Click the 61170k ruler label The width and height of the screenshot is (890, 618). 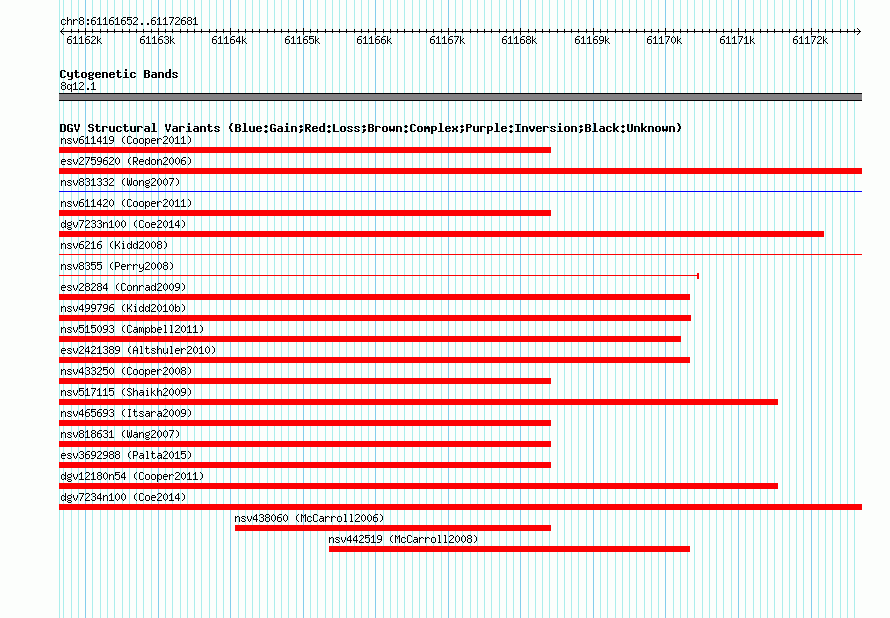[x=664, y=40]
